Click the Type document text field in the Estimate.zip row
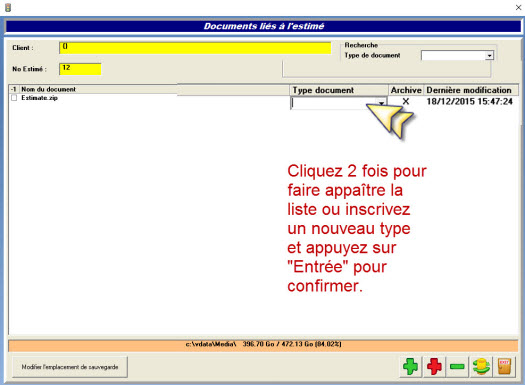 tap(333, 103)
